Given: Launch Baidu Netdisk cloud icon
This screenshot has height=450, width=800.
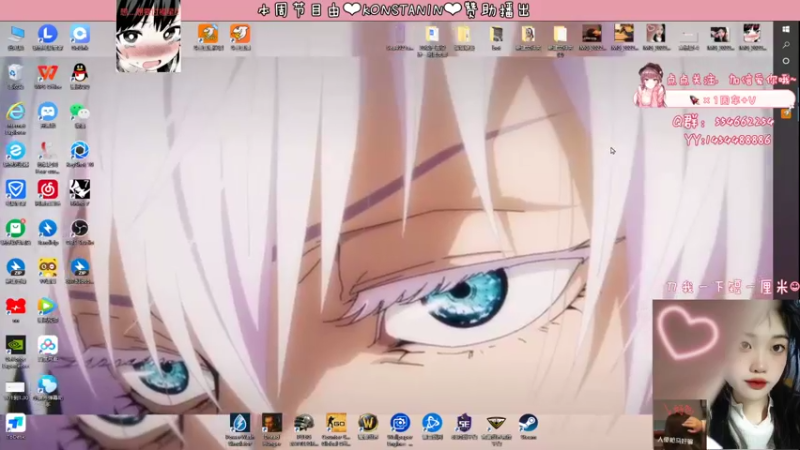Looking at the screenshot, I should (x=47, y=345).
